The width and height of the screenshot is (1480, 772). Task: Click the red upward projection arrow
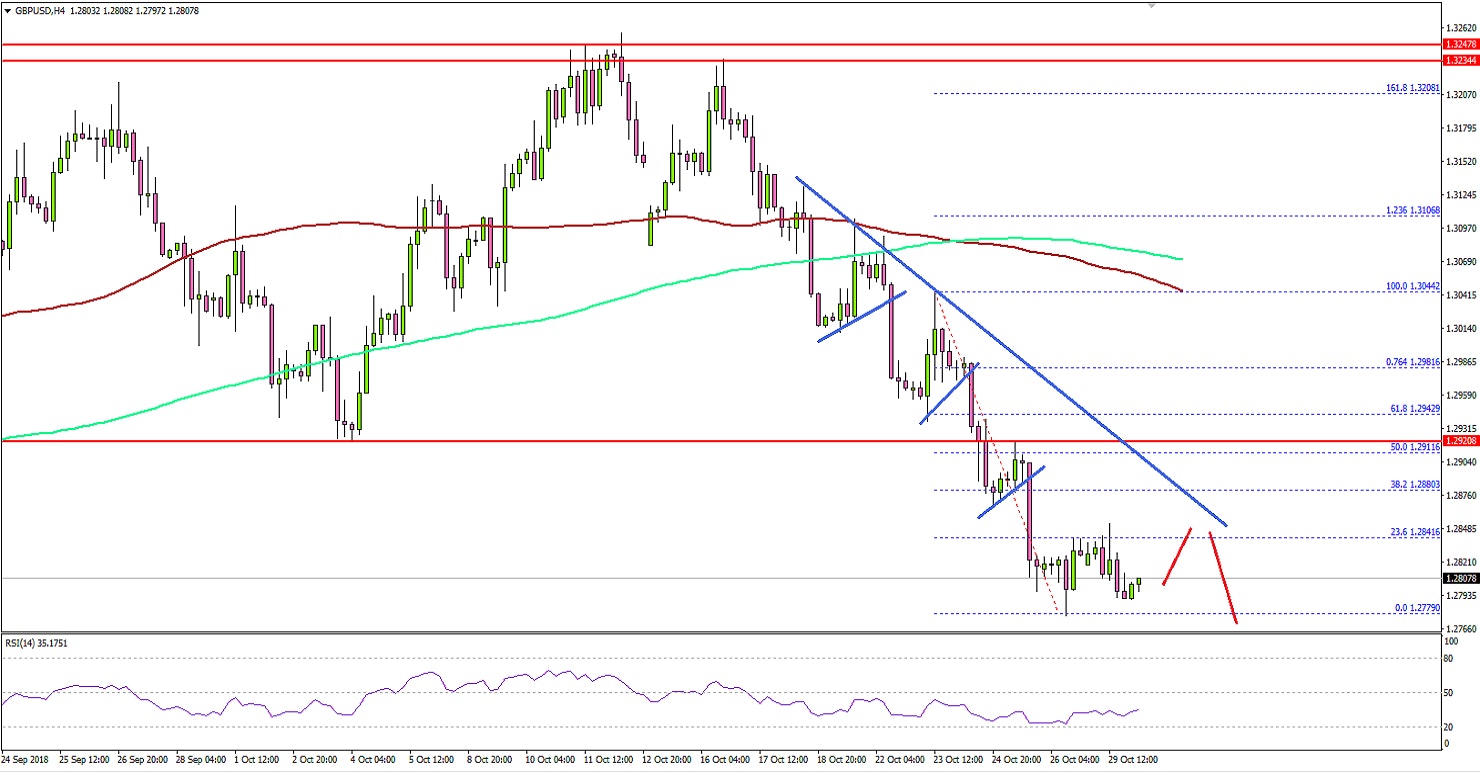tap(1175, 558)
